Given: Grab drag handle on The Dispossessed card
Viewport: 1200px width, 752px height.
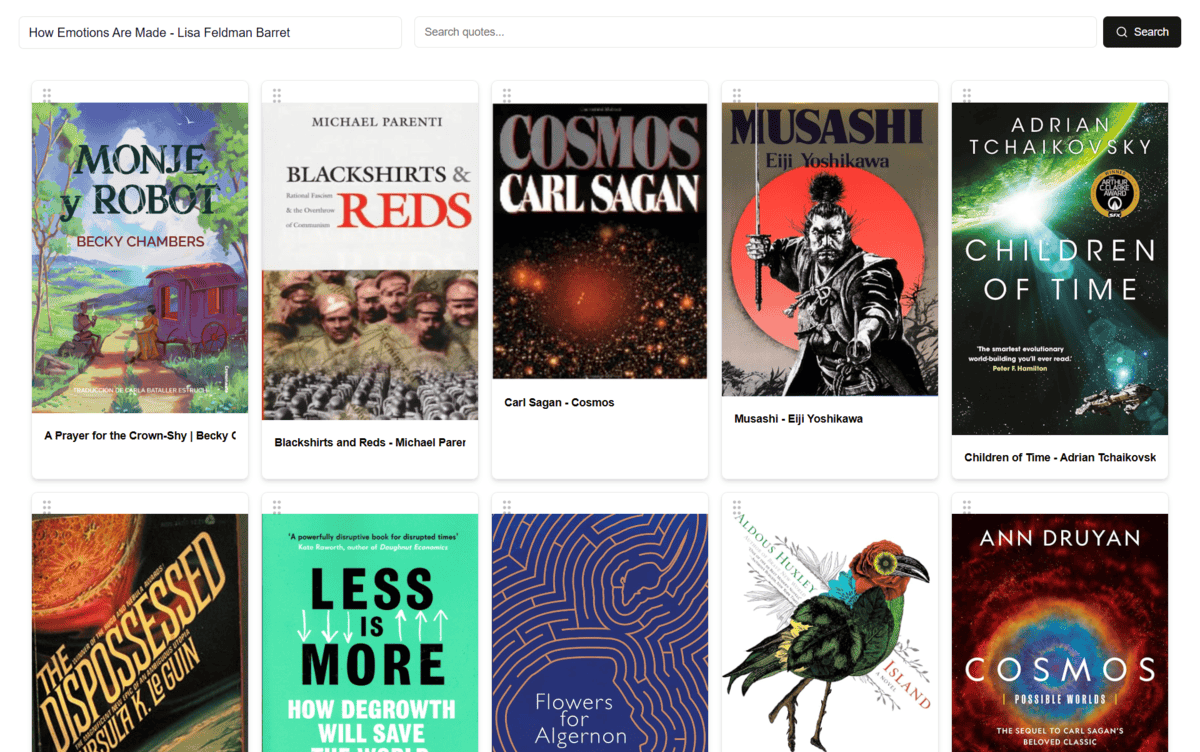Looking at the screenshot, I should (x=47, y=507).
